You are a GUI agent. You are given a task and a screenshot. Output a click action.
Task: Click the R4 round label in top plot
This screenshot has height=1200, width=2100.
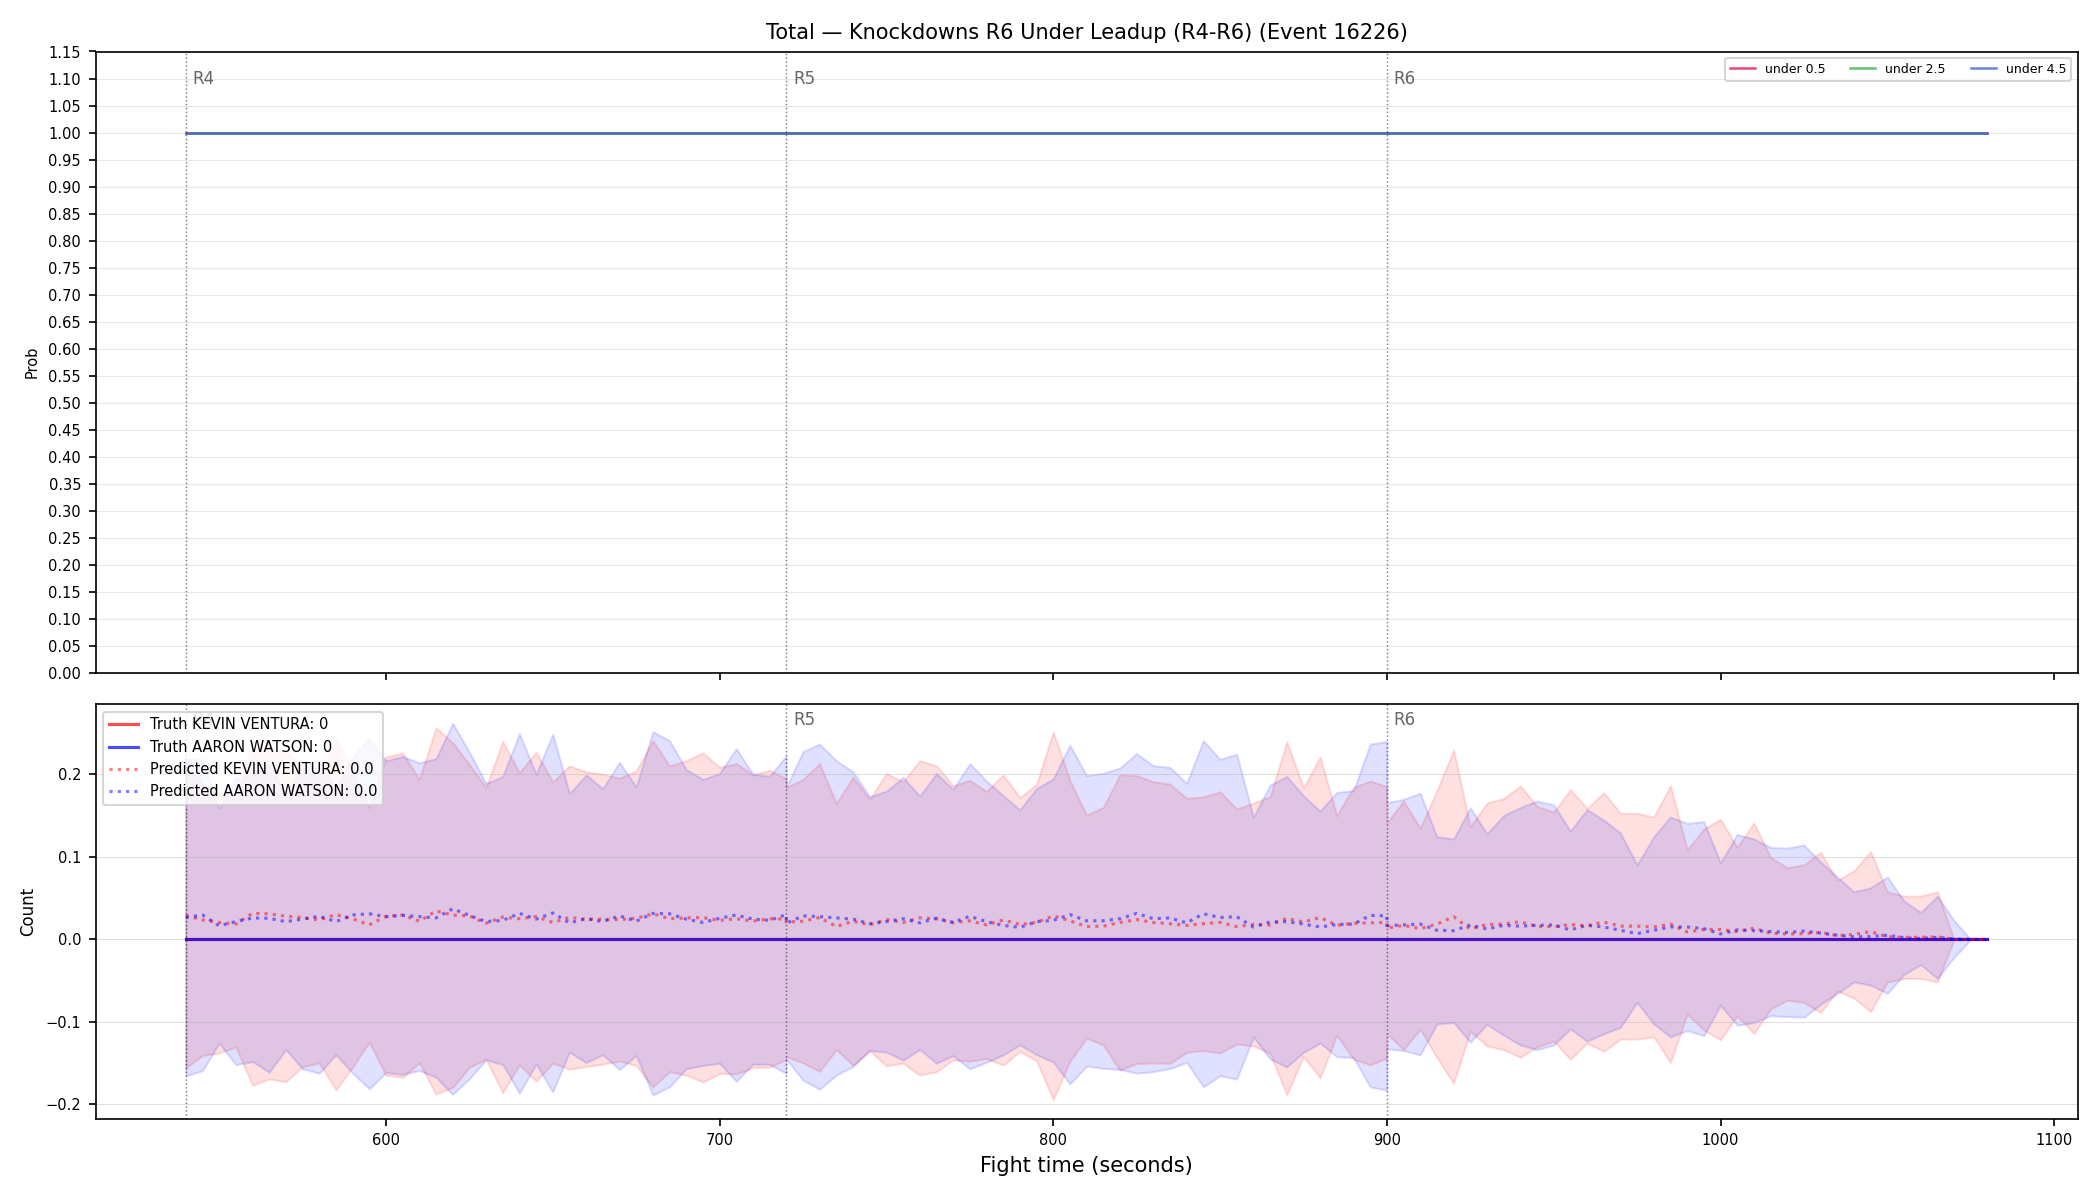point(203,79)
